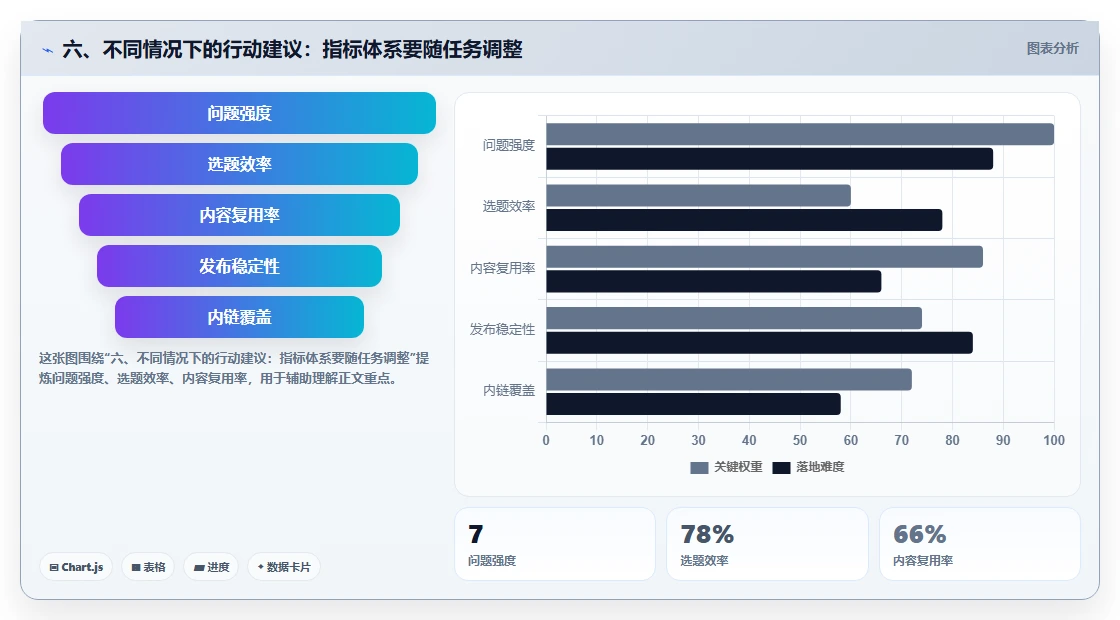1120x620 pixels.
Task: Click the 关键权重 bar for 发布稳定性
Action: click(734, 319)
